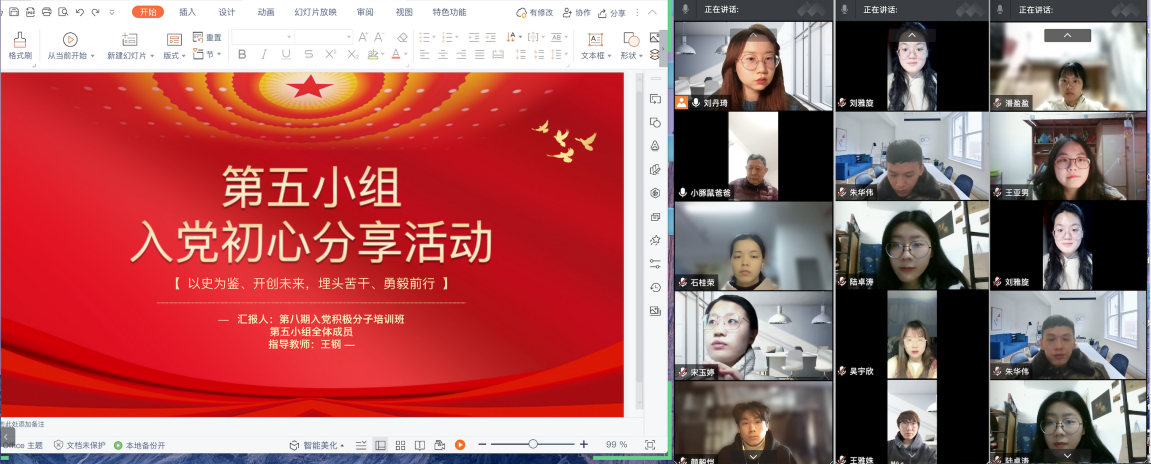
Task: Click the Format Painter (格式刷) brush icon
Action: tap(20, 40)
